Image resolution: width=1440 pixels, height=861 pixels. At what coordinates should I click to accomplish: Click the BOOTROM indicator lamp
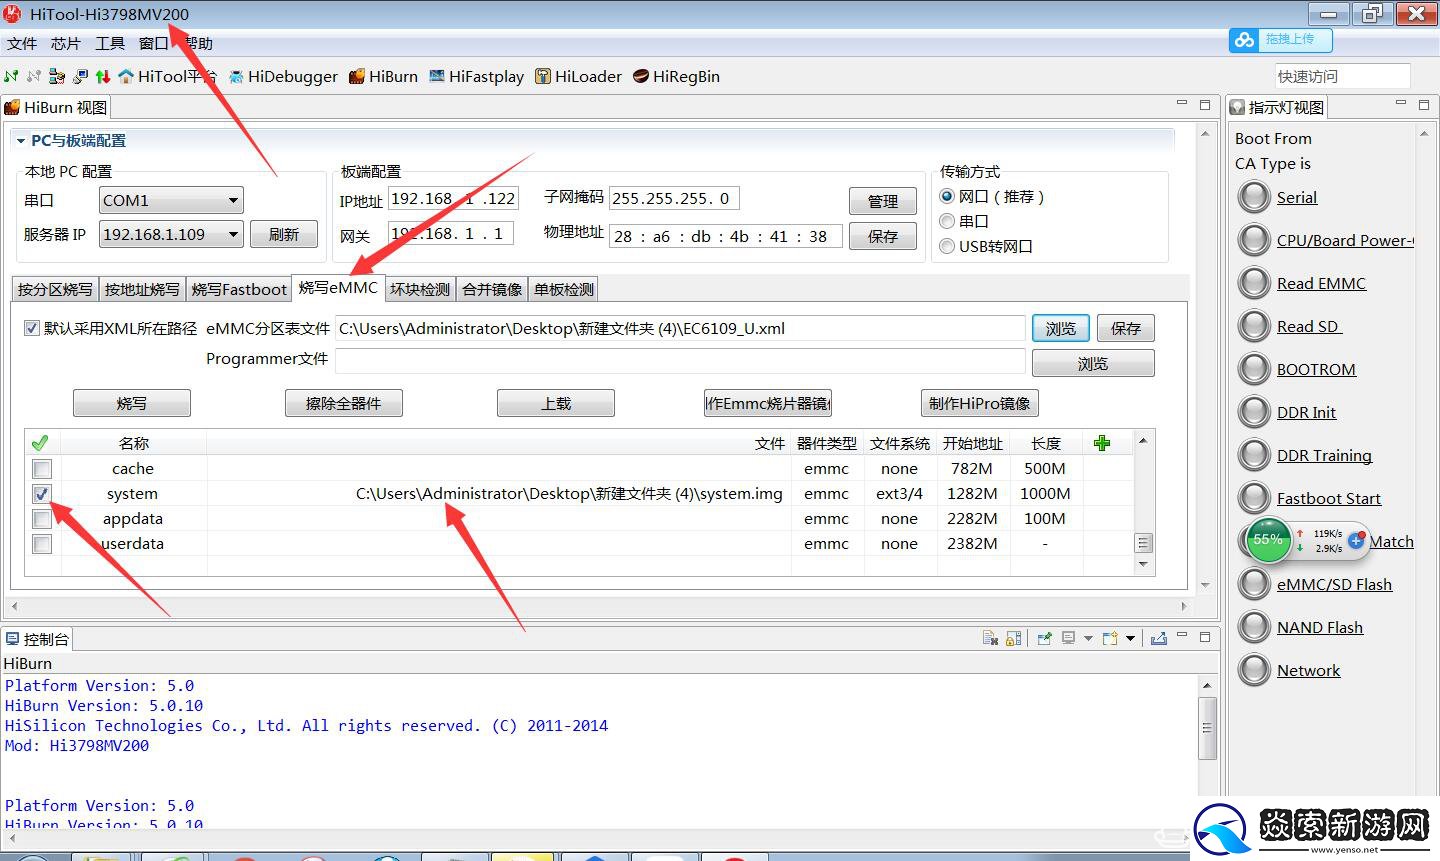1254,369
